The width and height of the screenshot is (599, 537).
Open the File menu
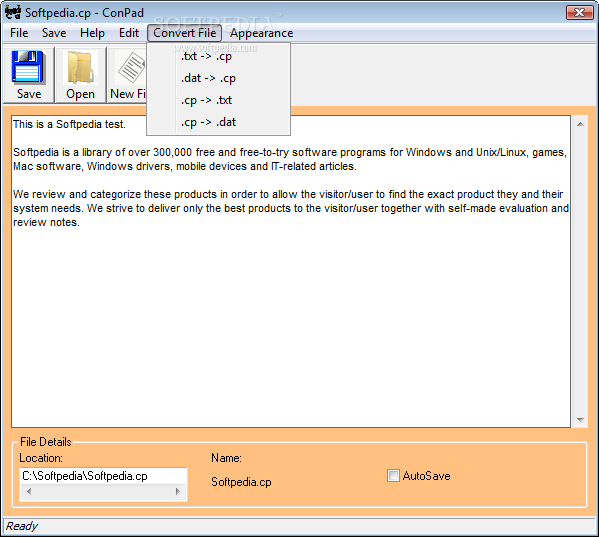click(x=19, y=33)
